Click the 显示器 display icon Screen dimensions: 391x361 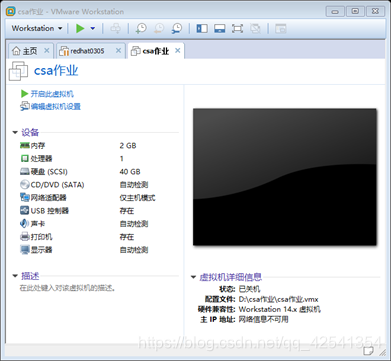(x=25, y=250)
